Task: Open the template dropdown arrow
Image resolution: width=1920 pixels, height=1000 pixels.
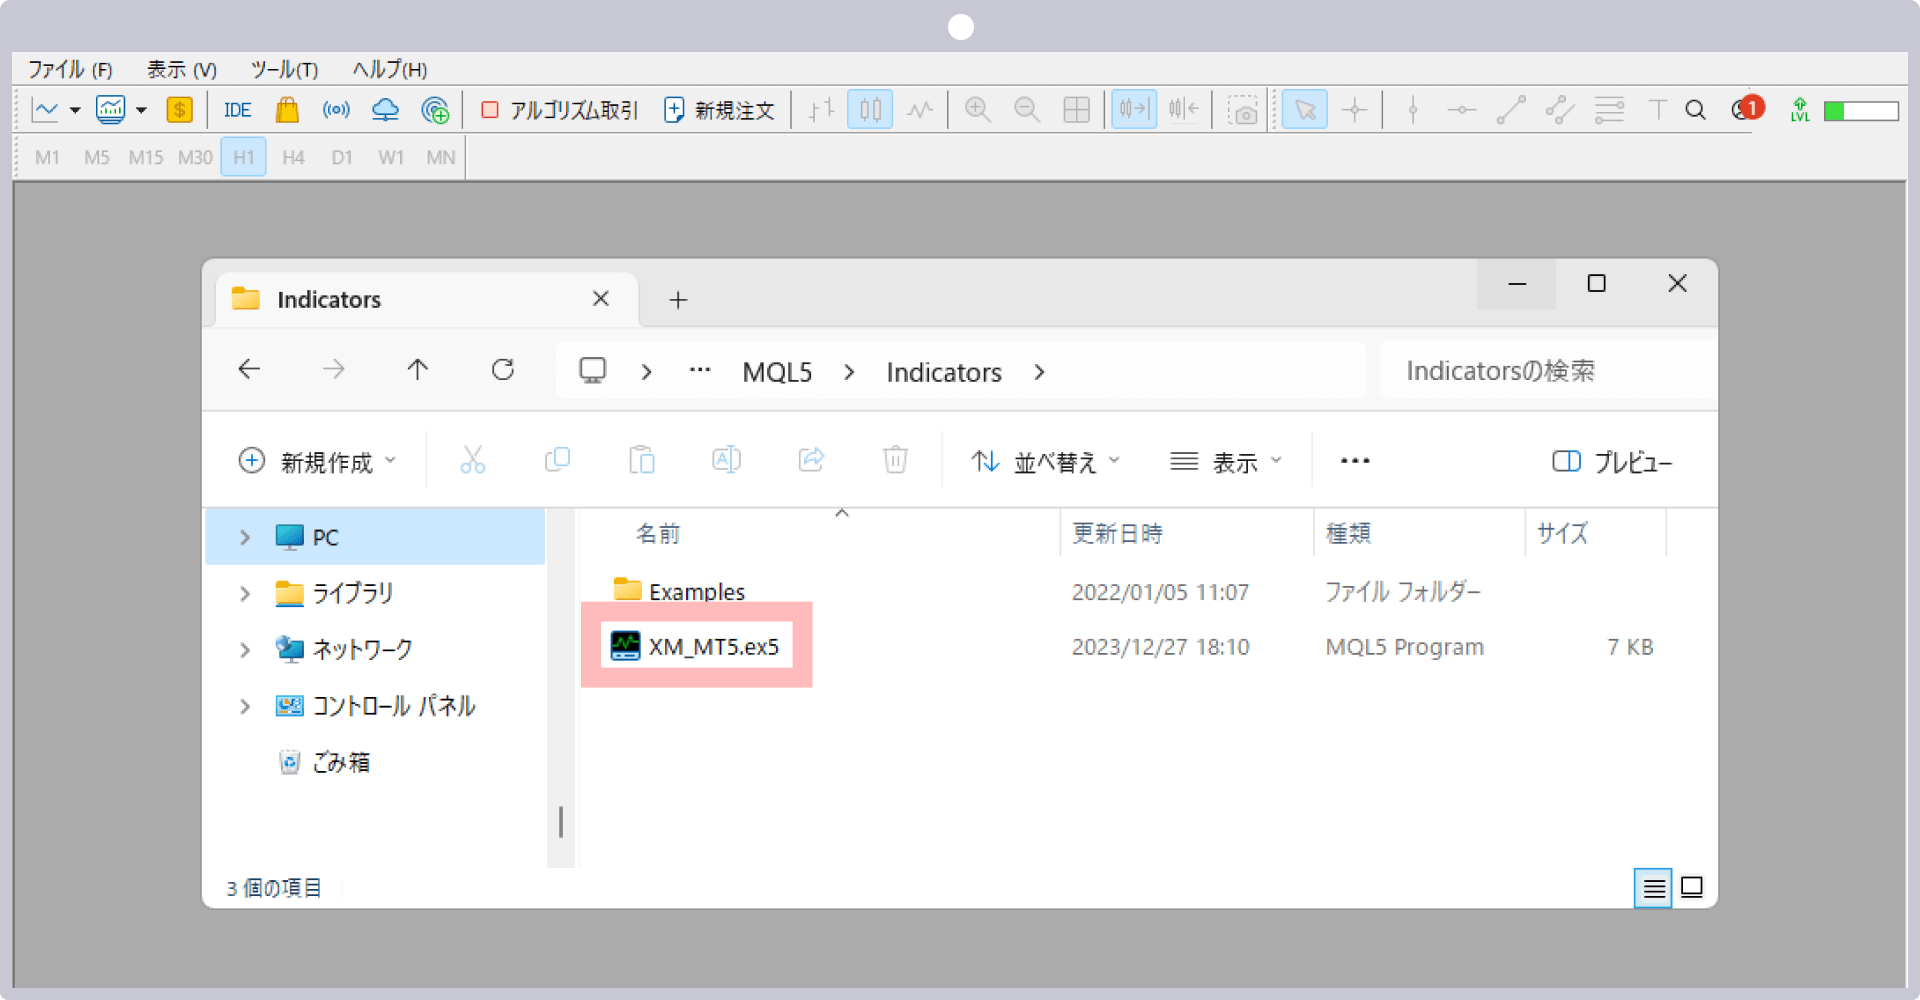Action: 141,110
